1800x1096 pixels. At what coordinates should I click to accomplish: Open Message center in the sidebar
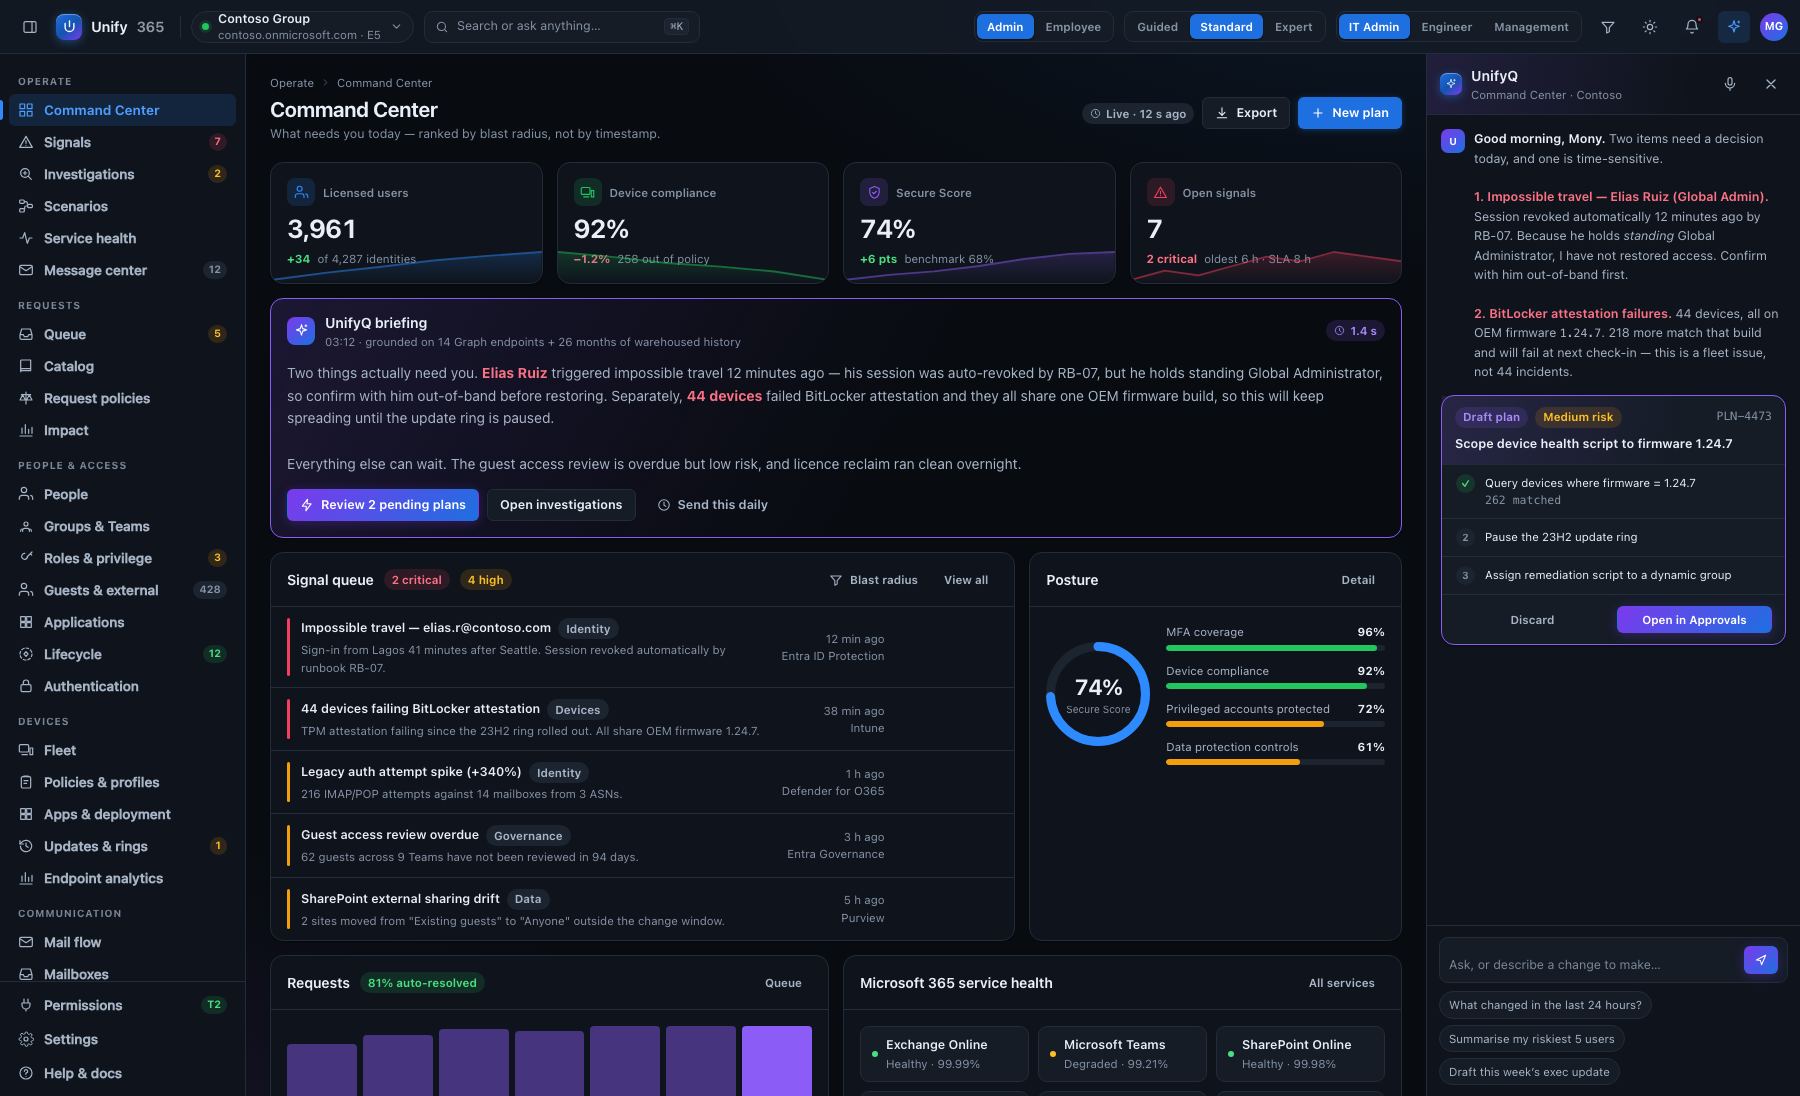(x=122, y=270)
